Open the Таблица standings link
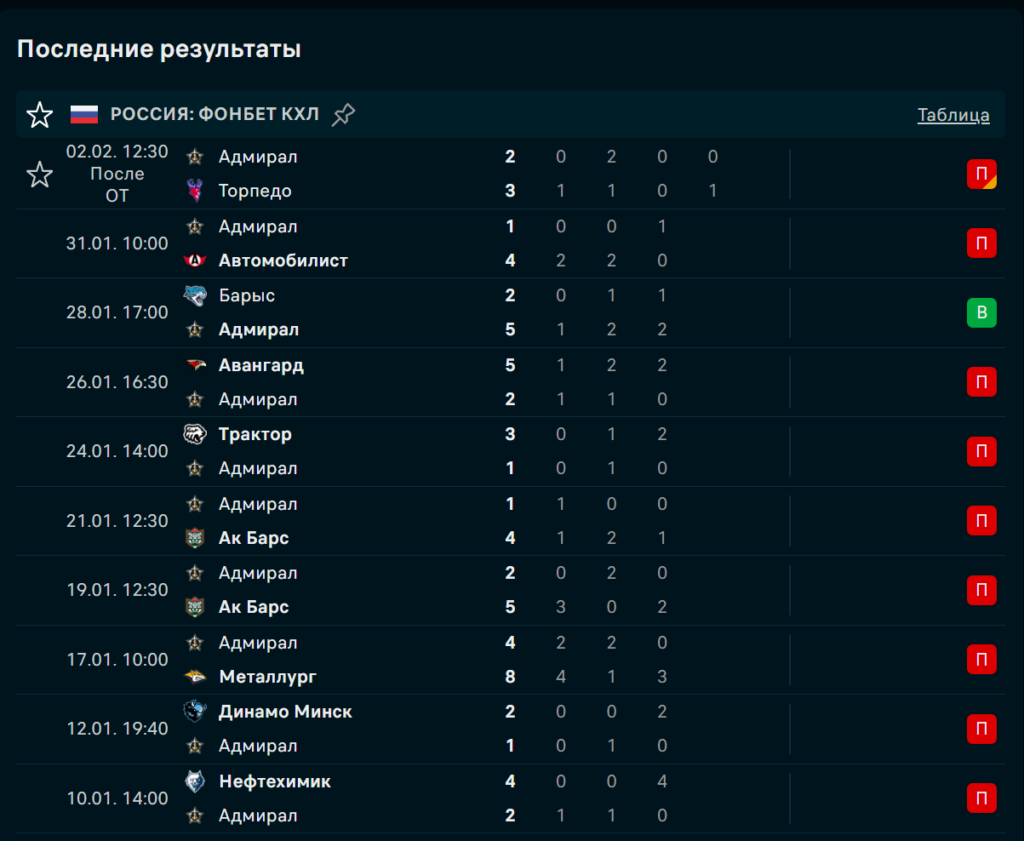 pos(953,115)
